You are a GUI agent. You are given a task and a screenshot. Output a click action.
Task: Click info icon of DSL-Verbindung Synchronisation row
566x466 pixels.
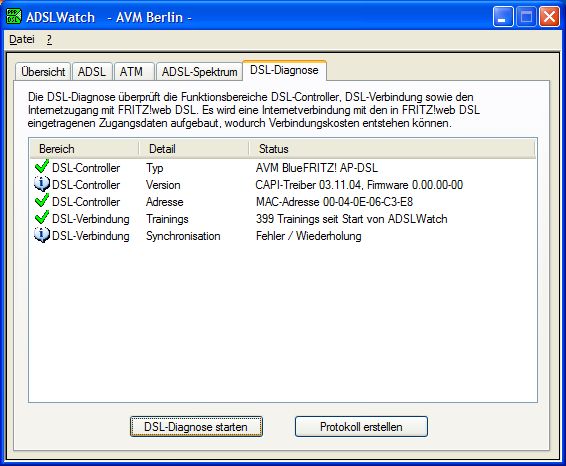pyautogui.click(x=42, y=235)
